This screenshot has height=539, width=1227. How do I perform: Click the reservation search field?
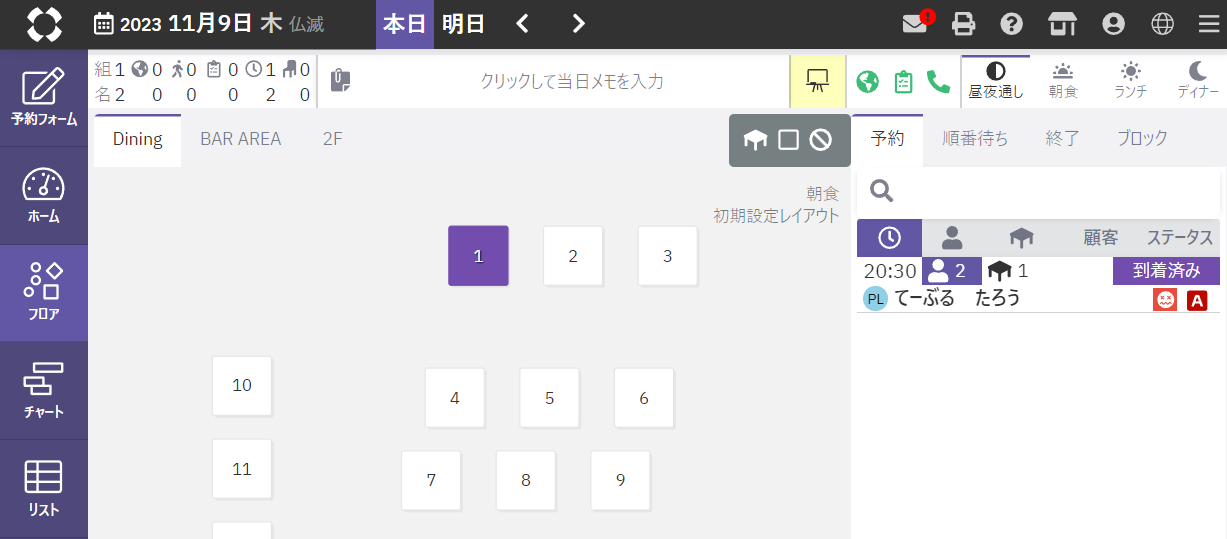[1038, 192]
